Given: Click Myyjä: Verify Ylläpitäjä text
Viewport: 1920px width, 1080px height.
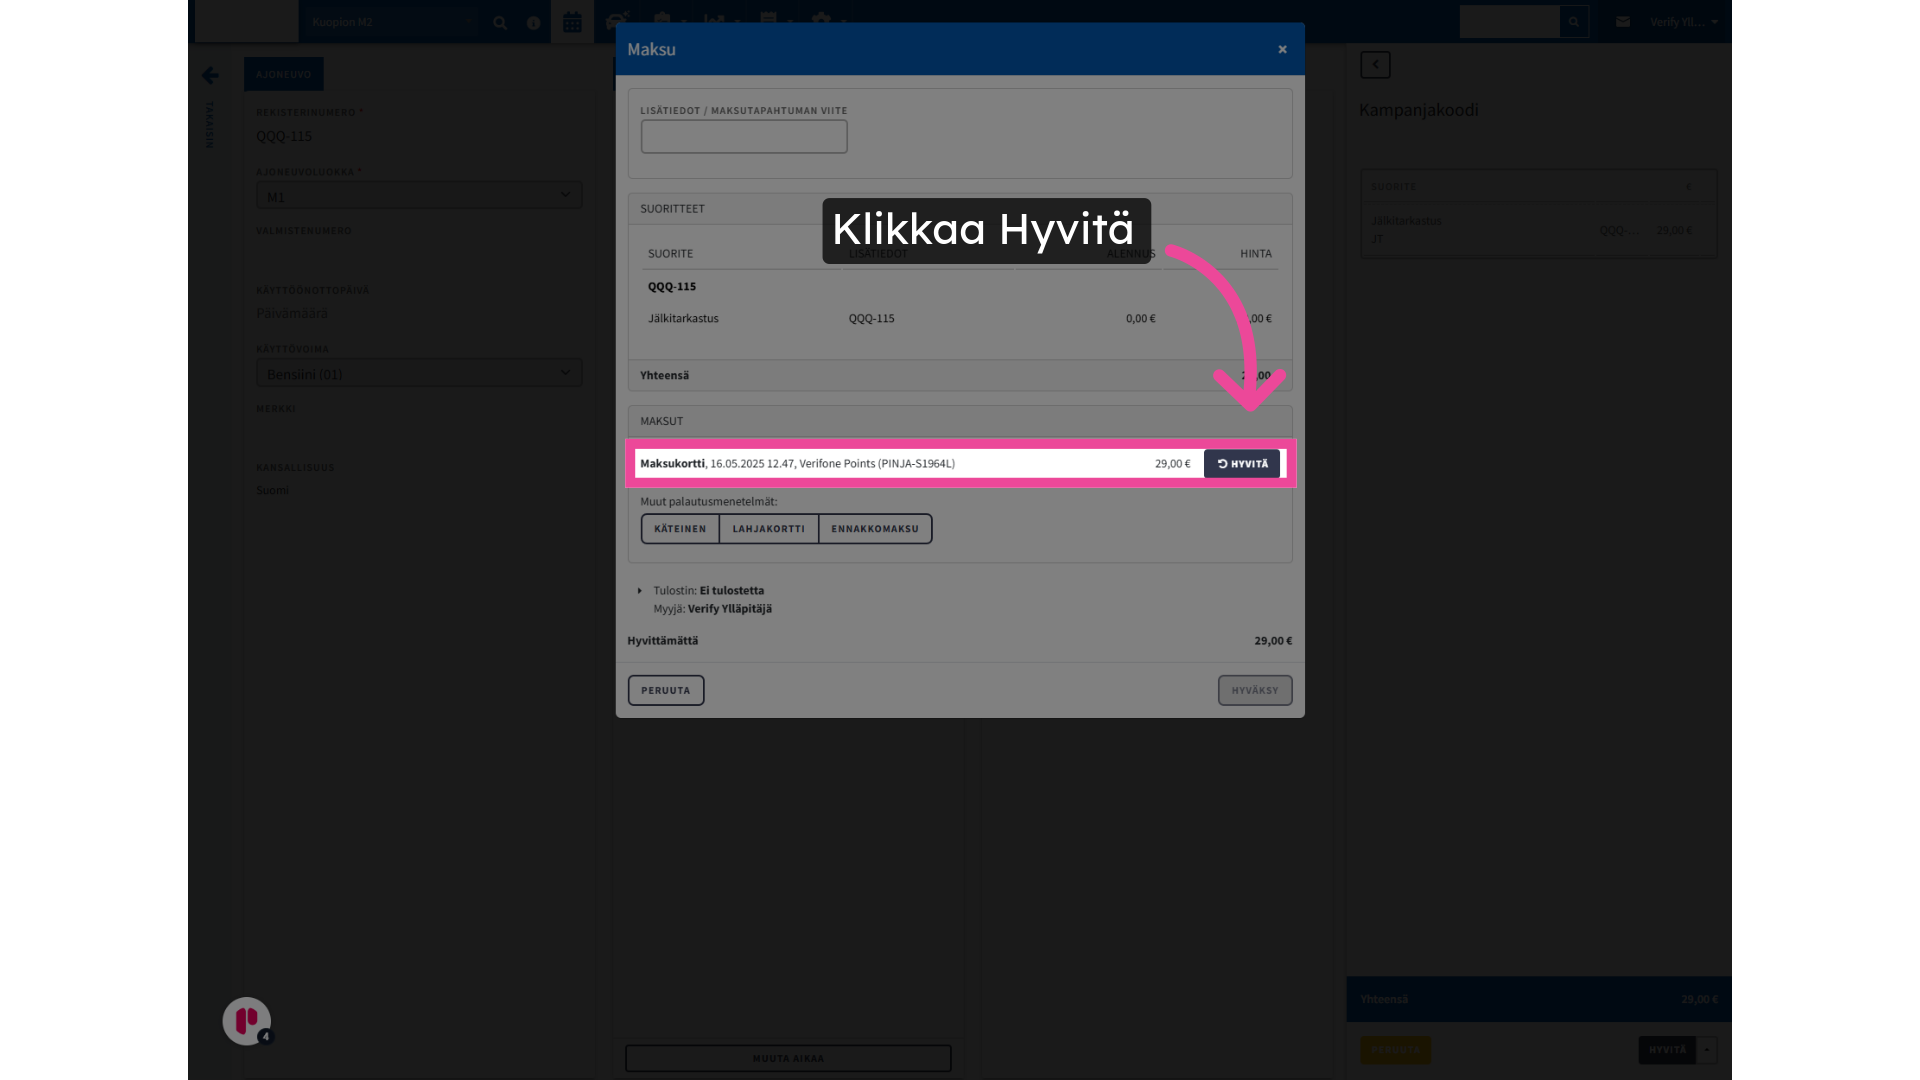Looking at the screenshot, I should point(712,609).
